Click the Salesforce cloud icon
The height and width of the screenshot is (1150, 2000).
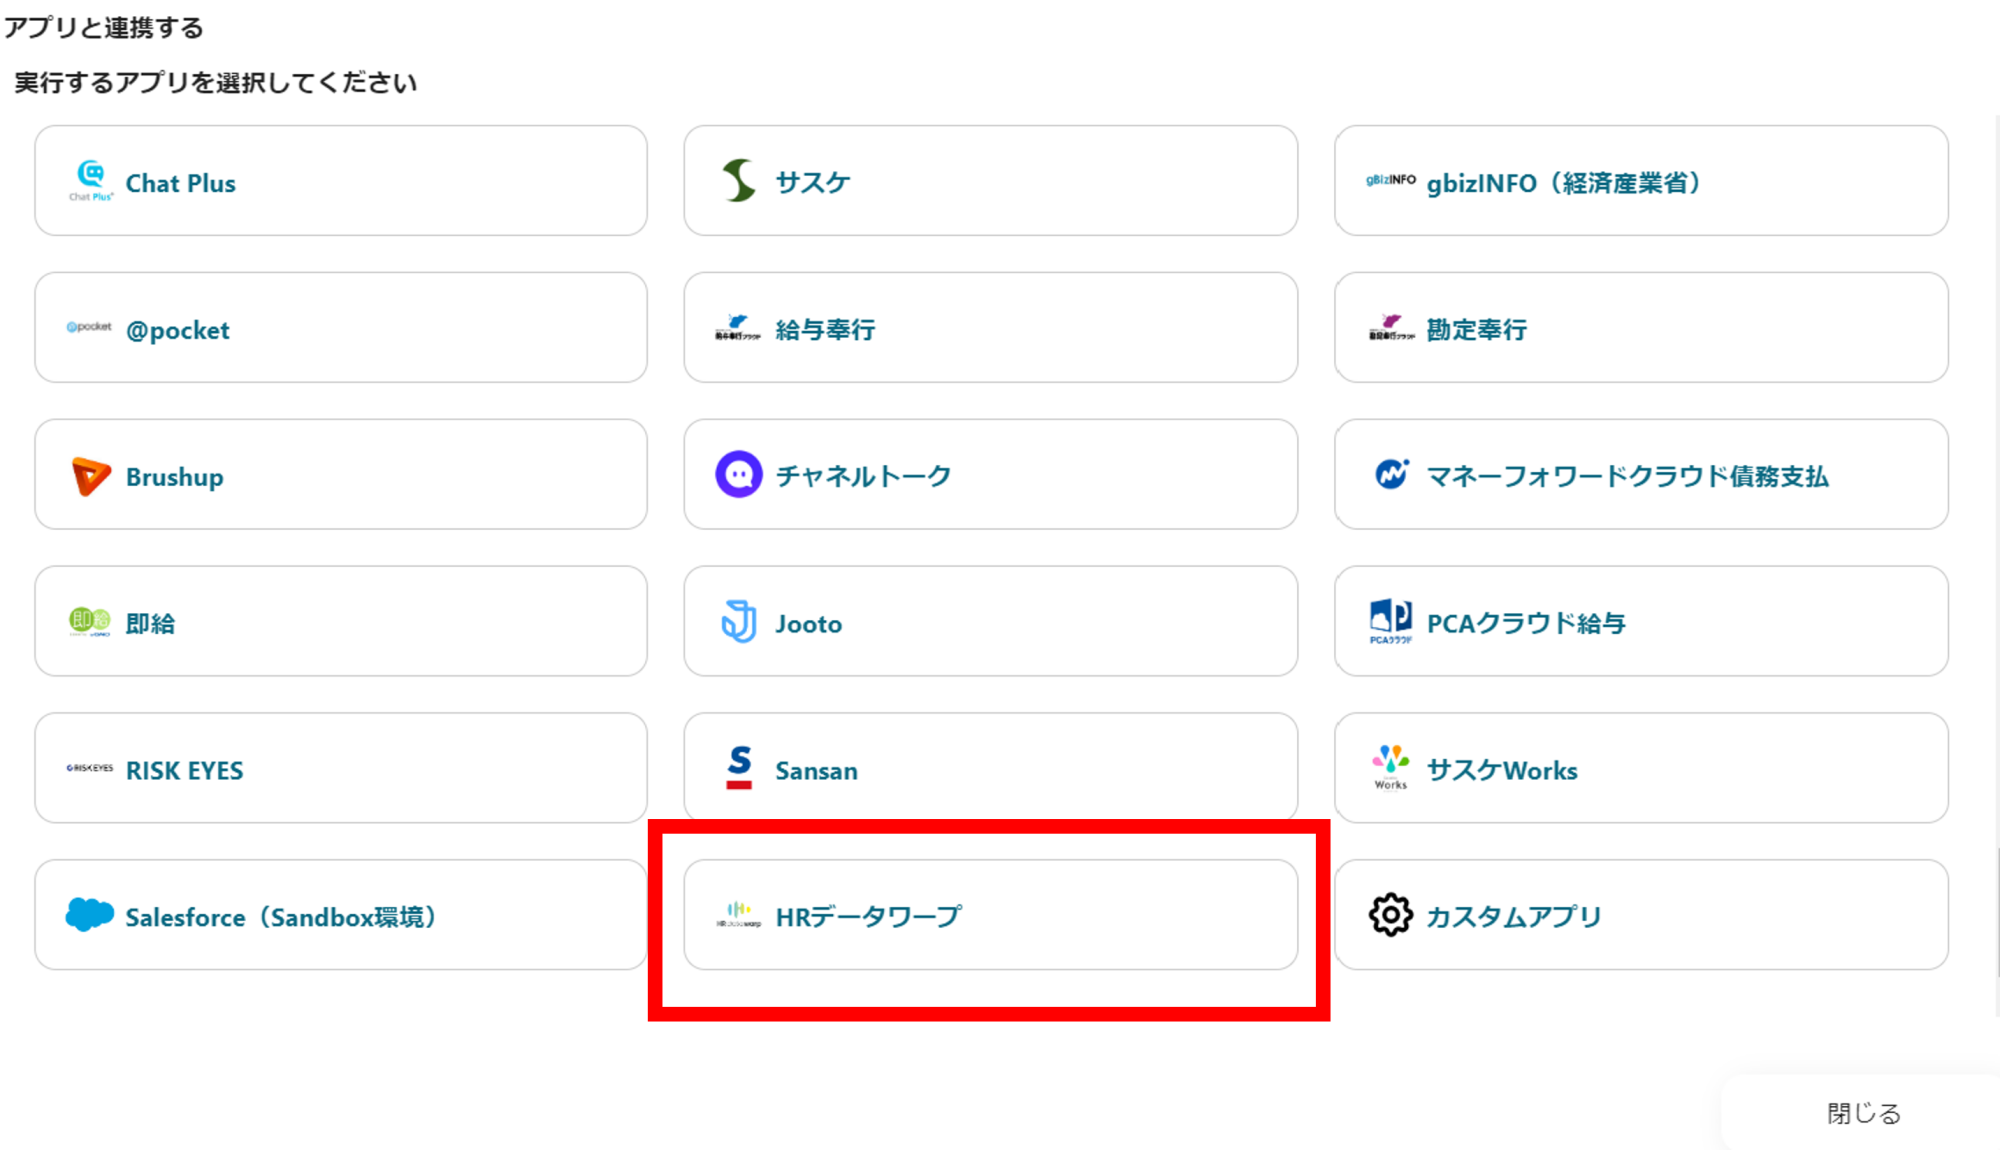[x=90, y=915]
